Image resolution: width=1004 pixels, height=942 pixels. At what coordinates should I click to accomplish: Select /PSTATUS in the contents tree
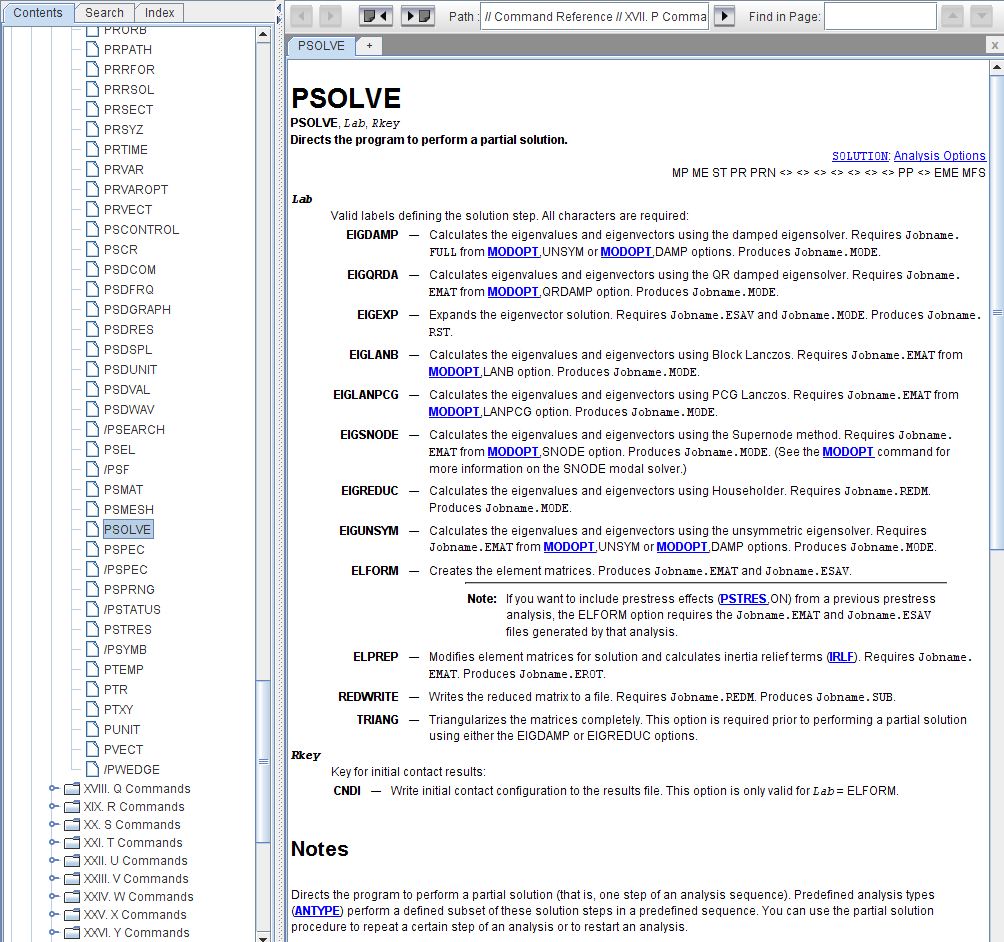coord(133,610)
